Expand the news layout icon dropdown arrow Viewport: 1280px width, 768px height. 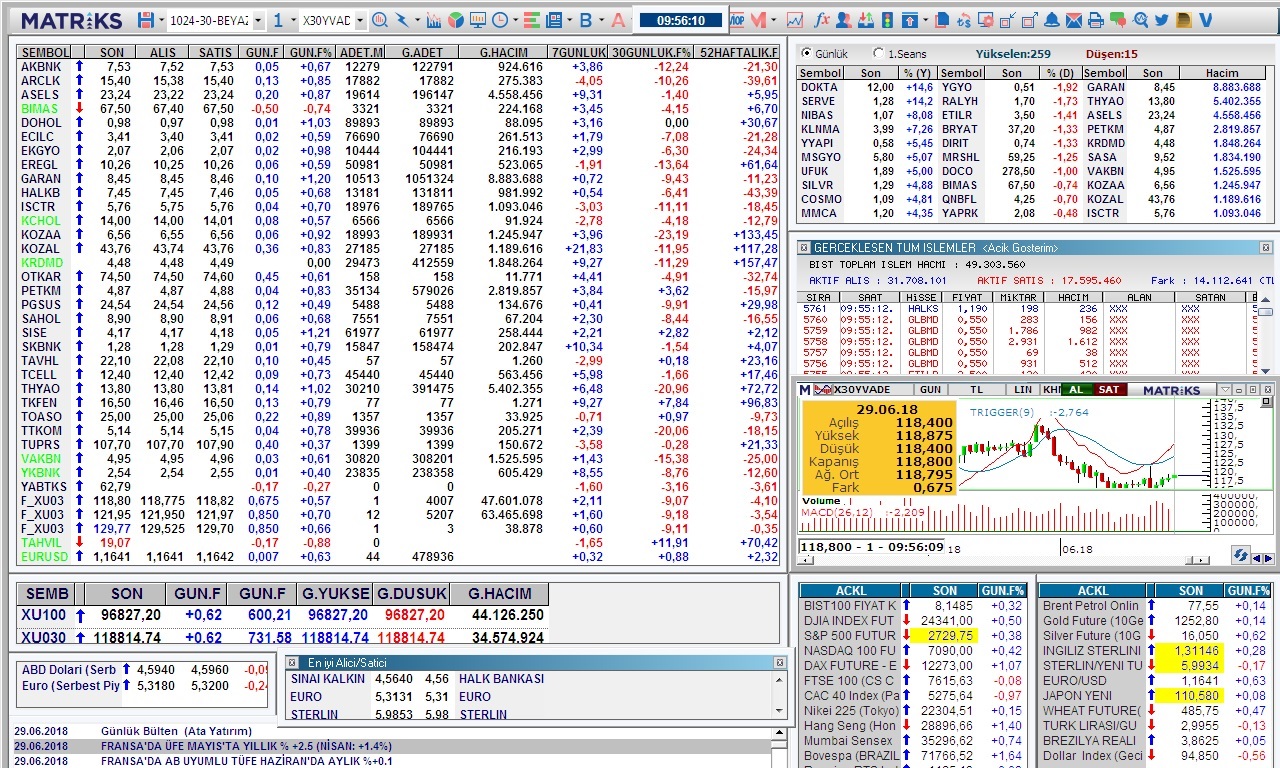570,20
